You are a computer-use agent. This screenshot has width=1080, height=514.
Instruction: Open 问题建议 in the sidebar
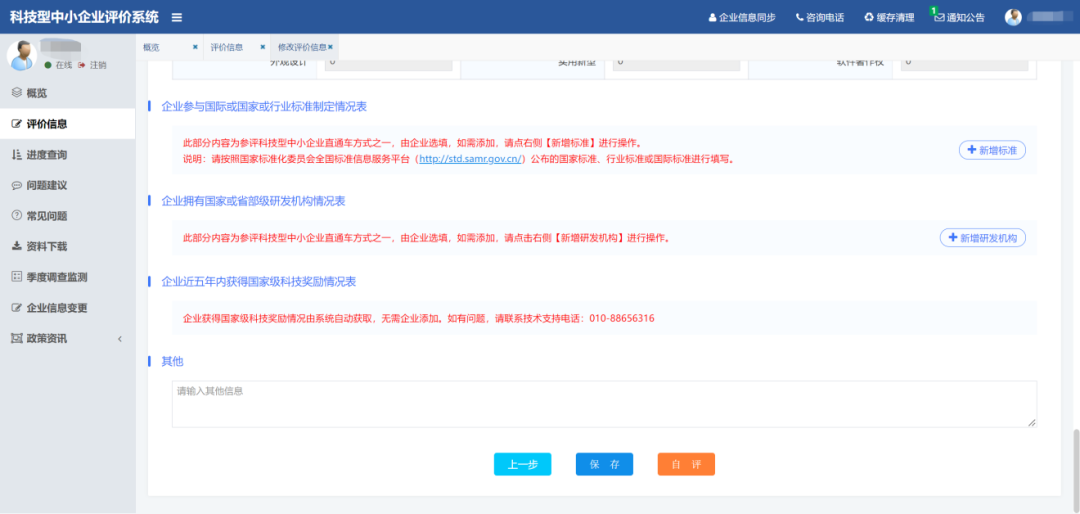[47, 186]
